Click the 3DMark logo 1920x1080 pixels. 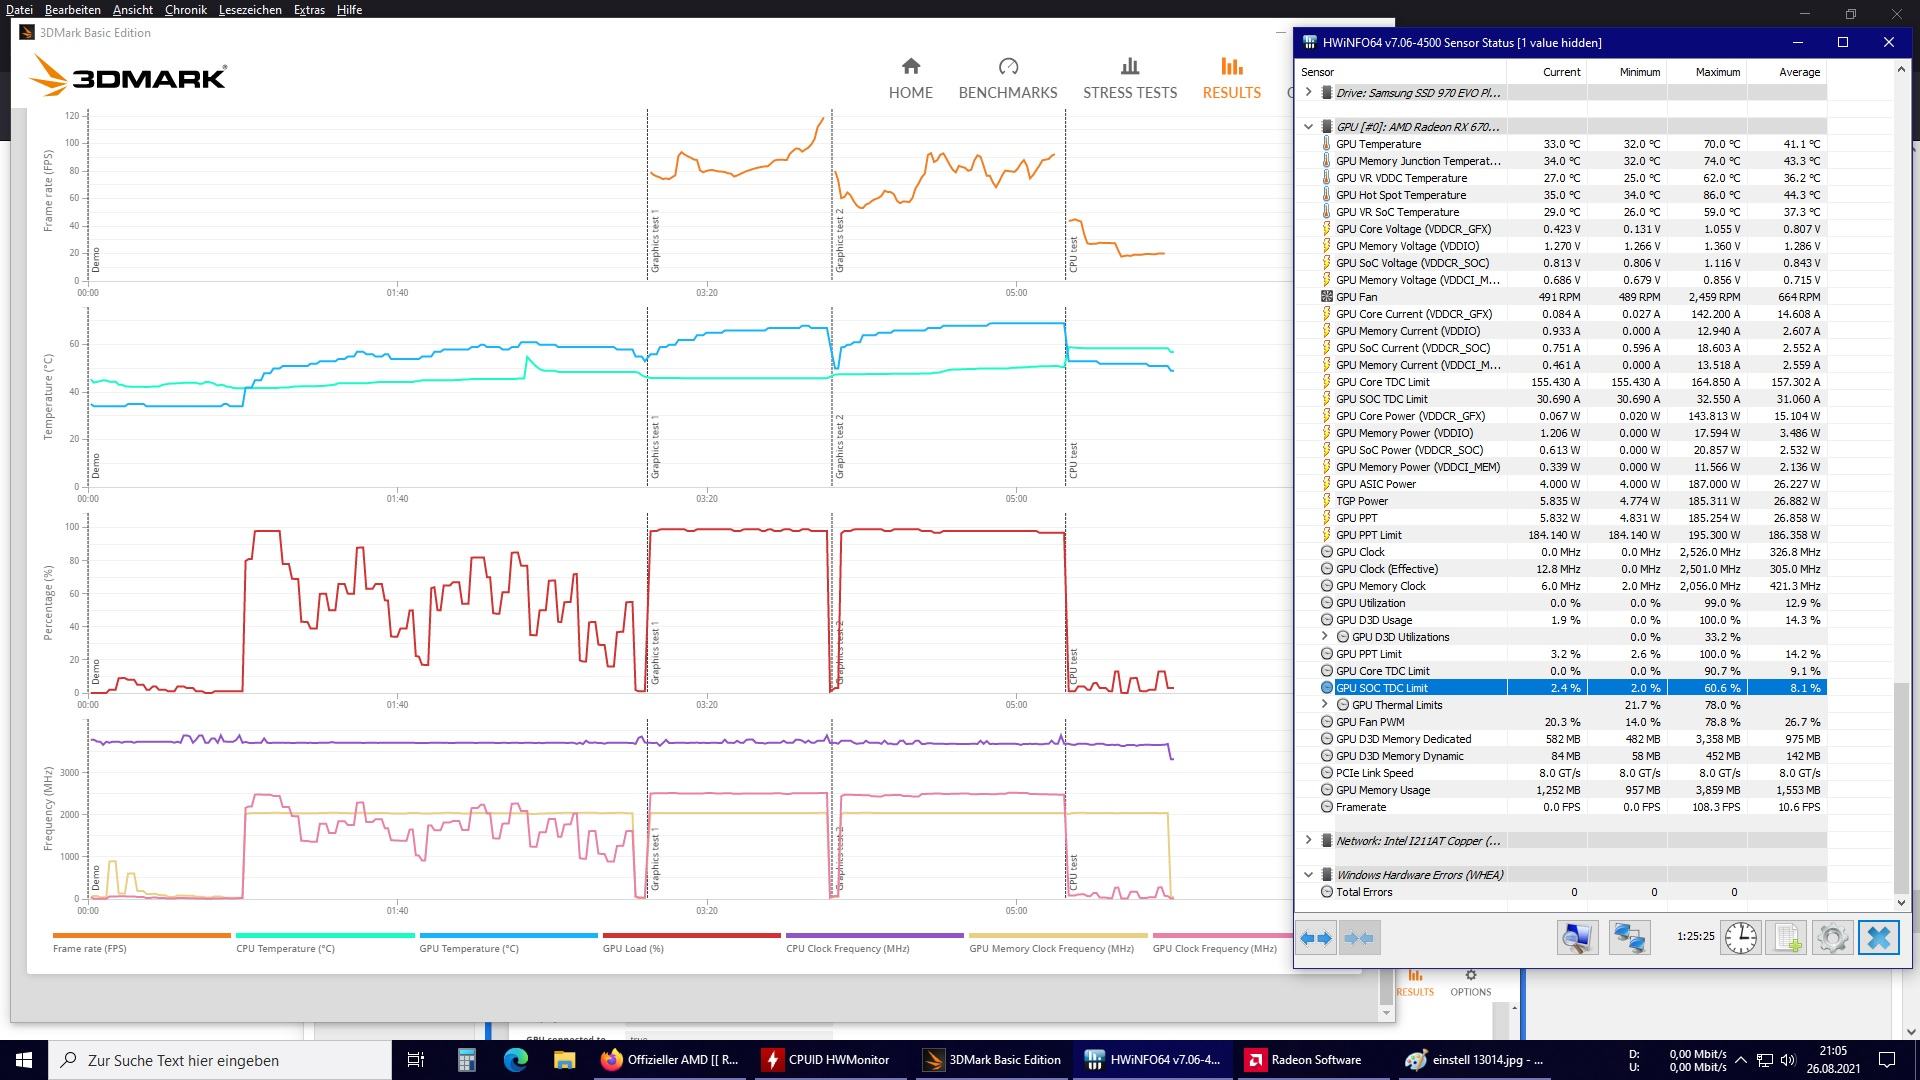pyautogui.click(x=128, y=76)
